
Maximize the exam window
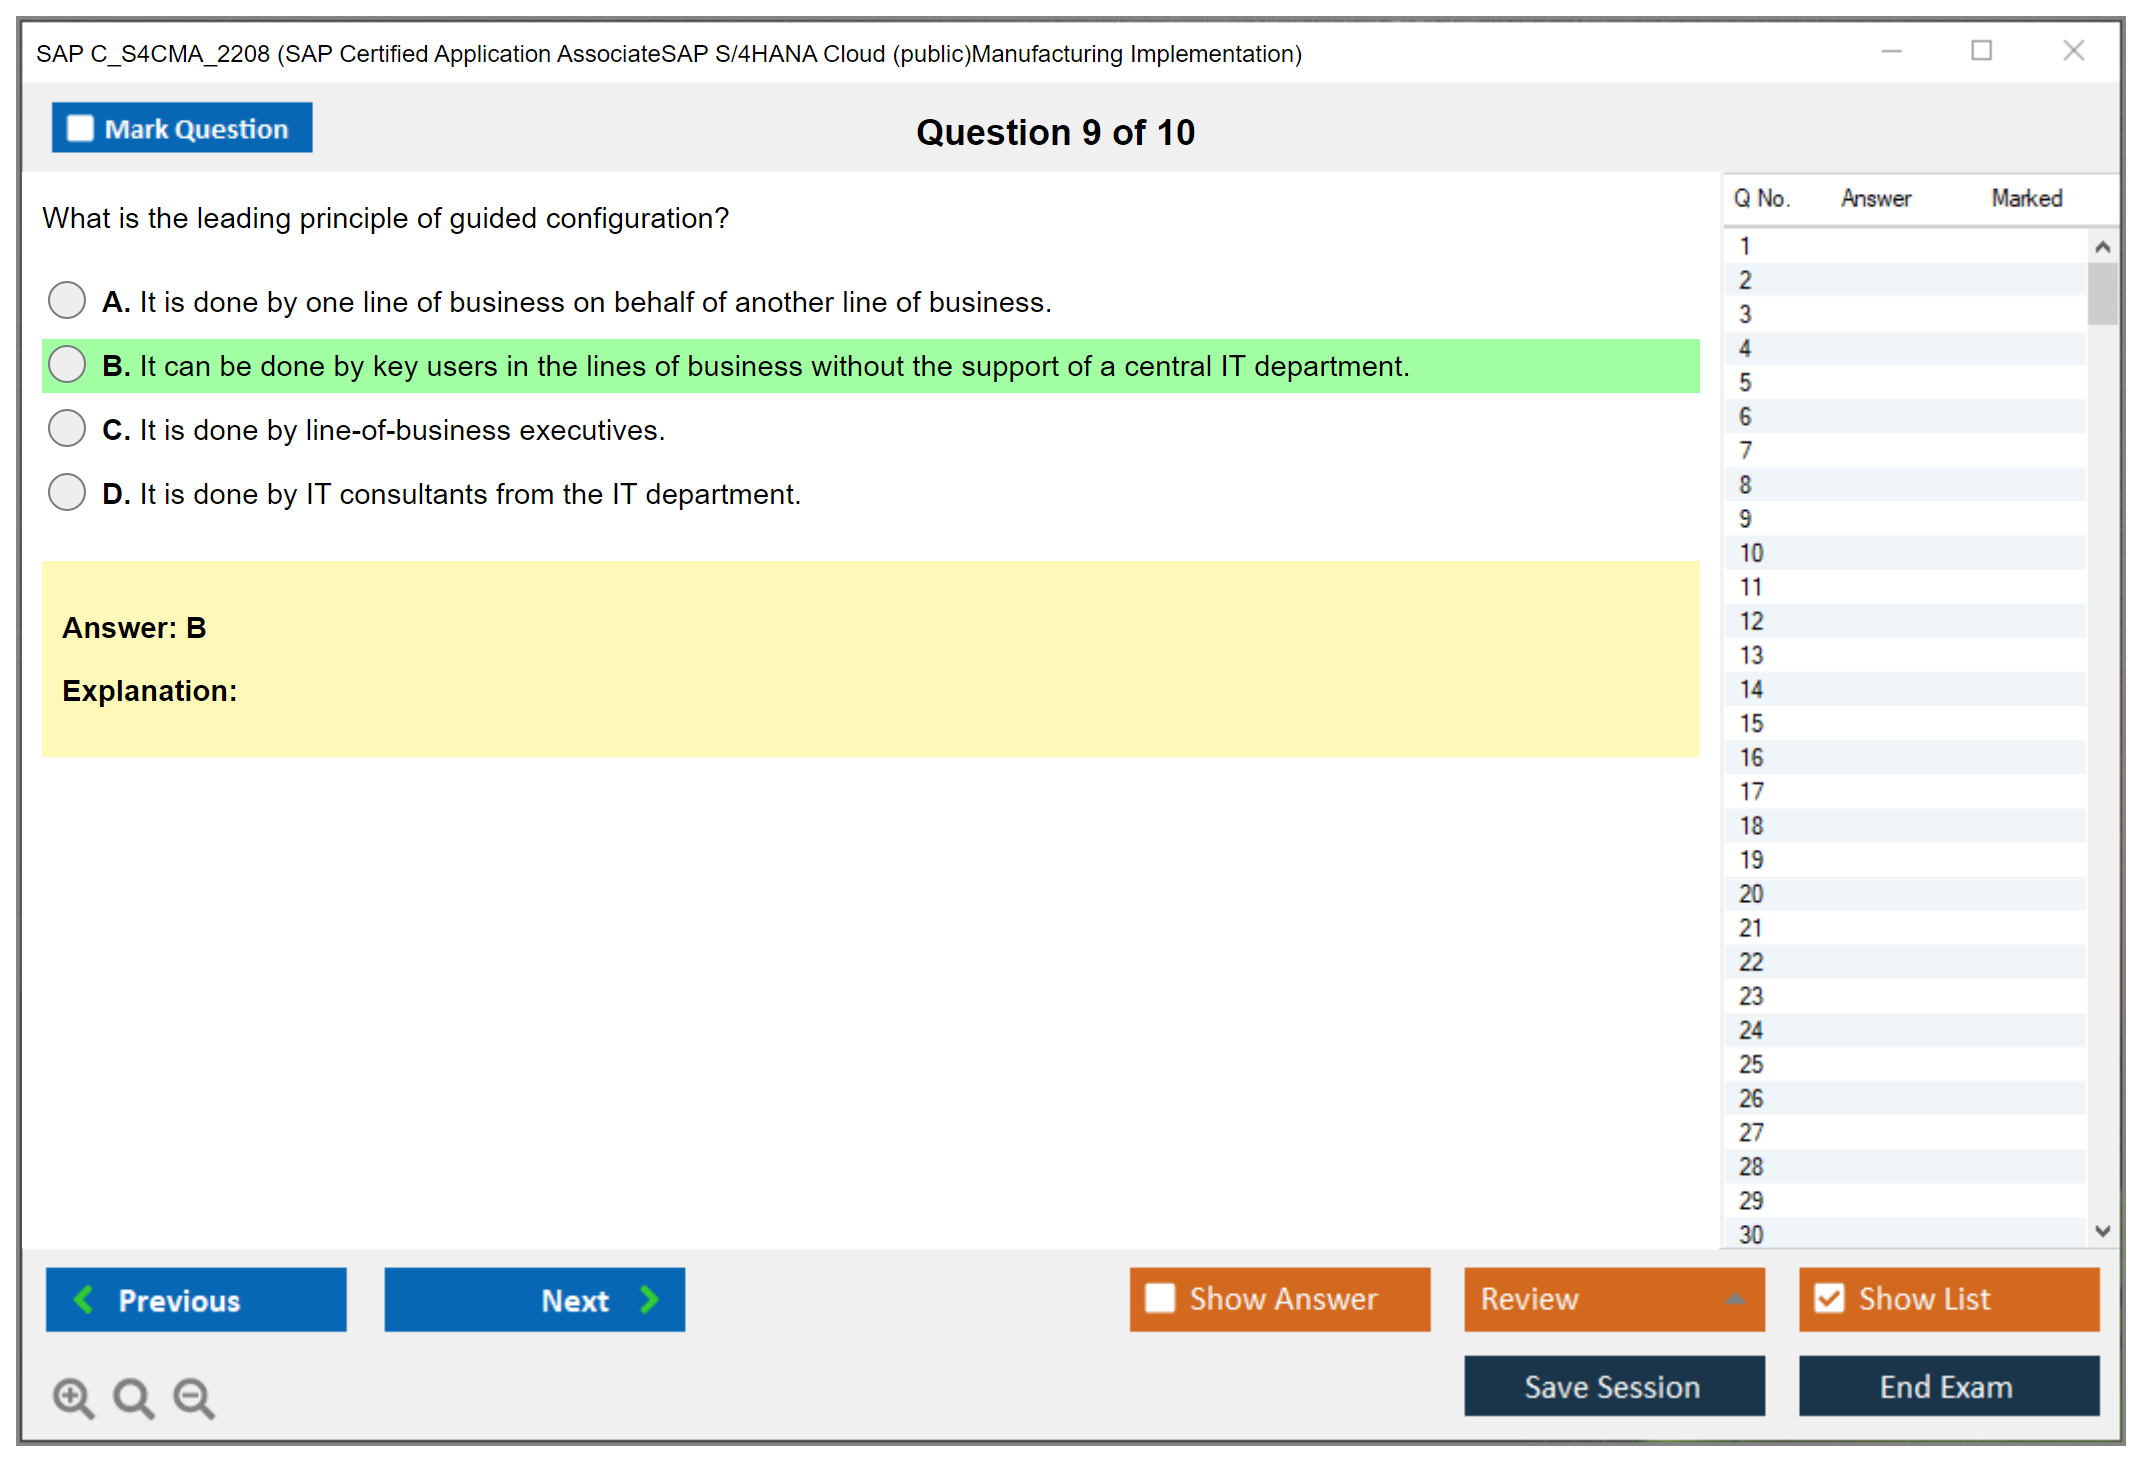pyautogui.click(x=1981, y=51)
